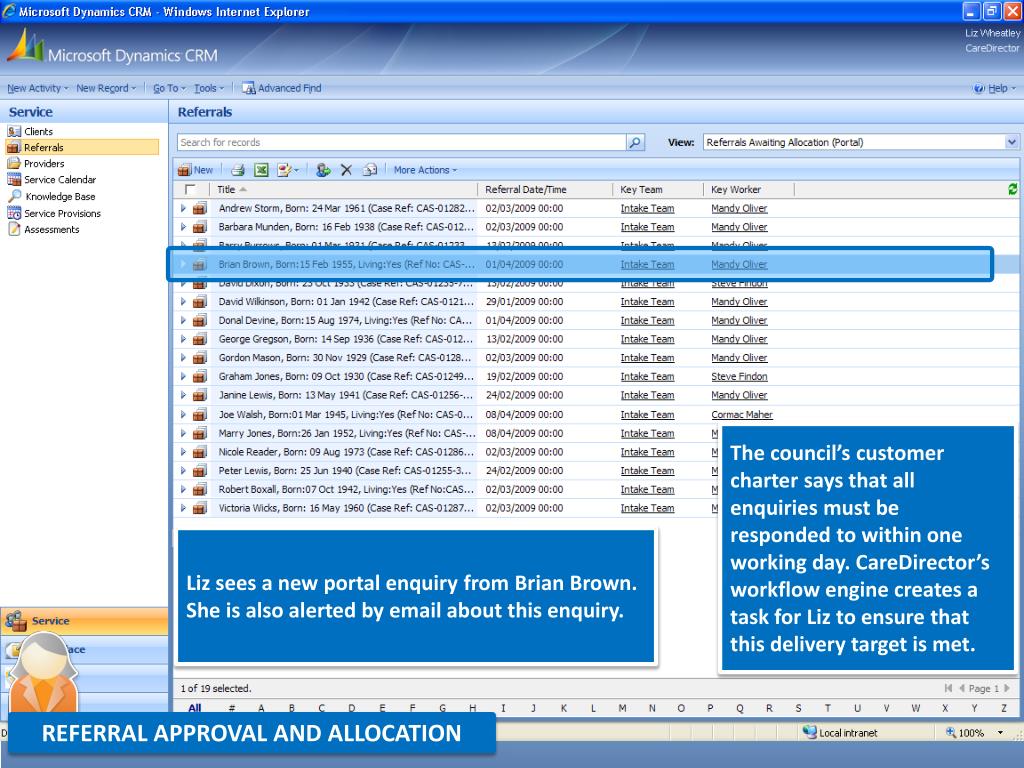Open the Help menu
This screenshot has height=768, width=1024.
(995, 88)
